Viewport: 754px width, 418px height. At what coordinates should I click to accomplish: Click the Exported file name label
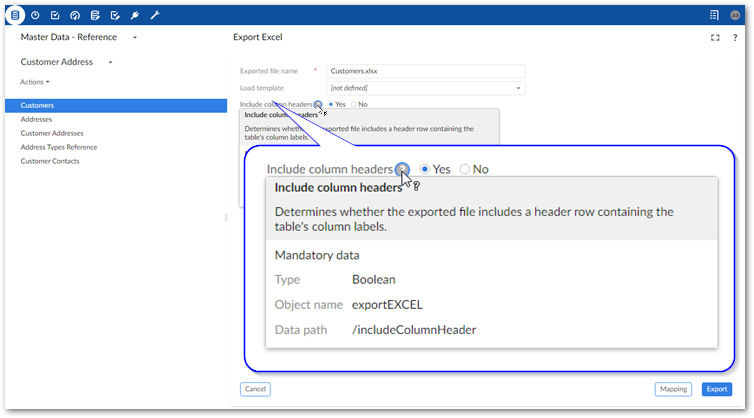[269, 71]
